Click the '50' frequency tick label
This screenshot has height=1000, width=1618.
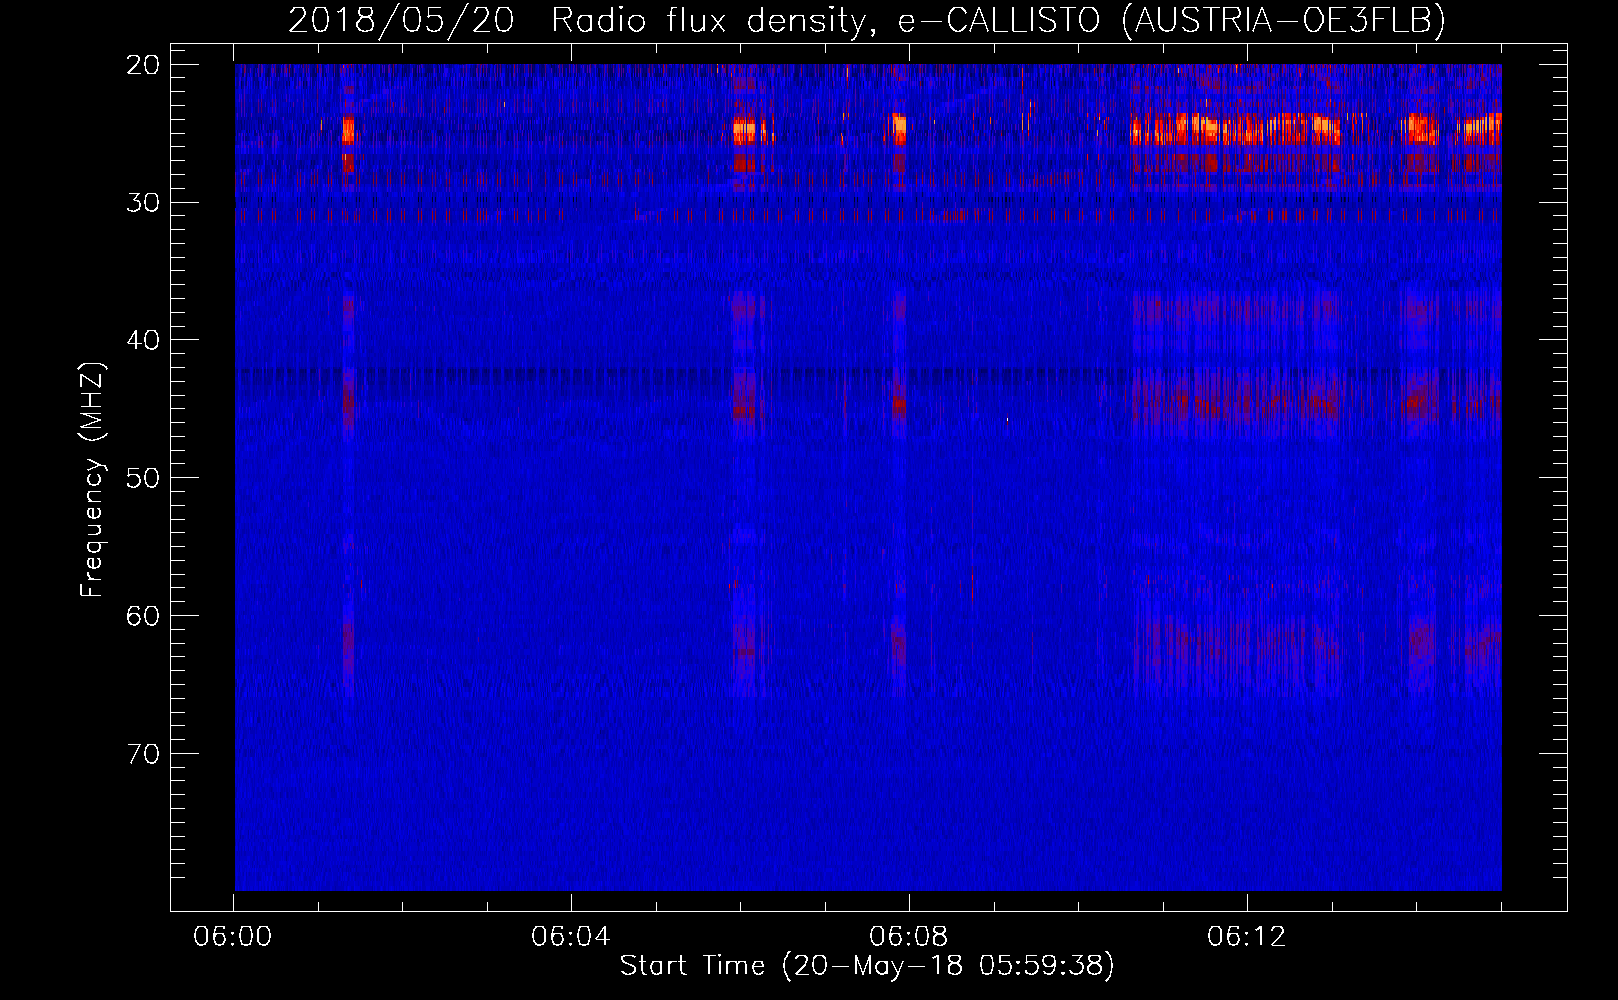click(144, 478)
